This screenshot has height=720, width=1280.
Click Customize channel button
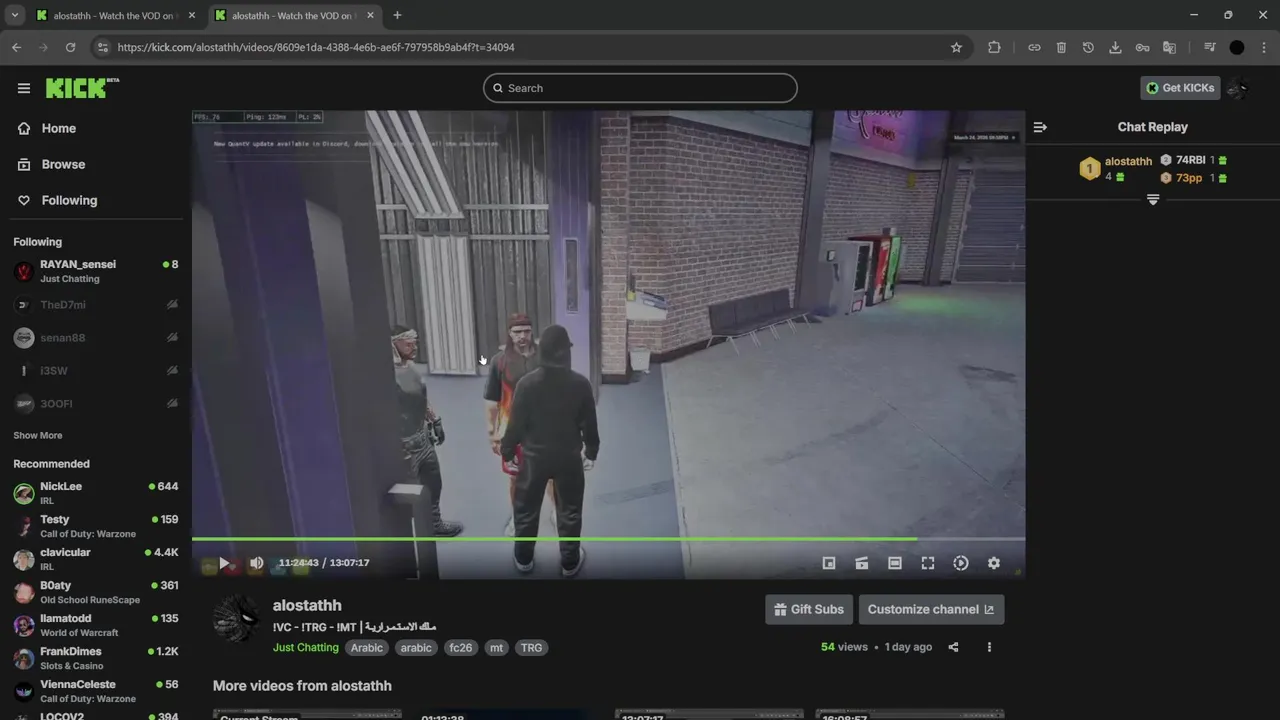[x=931, y=609]
